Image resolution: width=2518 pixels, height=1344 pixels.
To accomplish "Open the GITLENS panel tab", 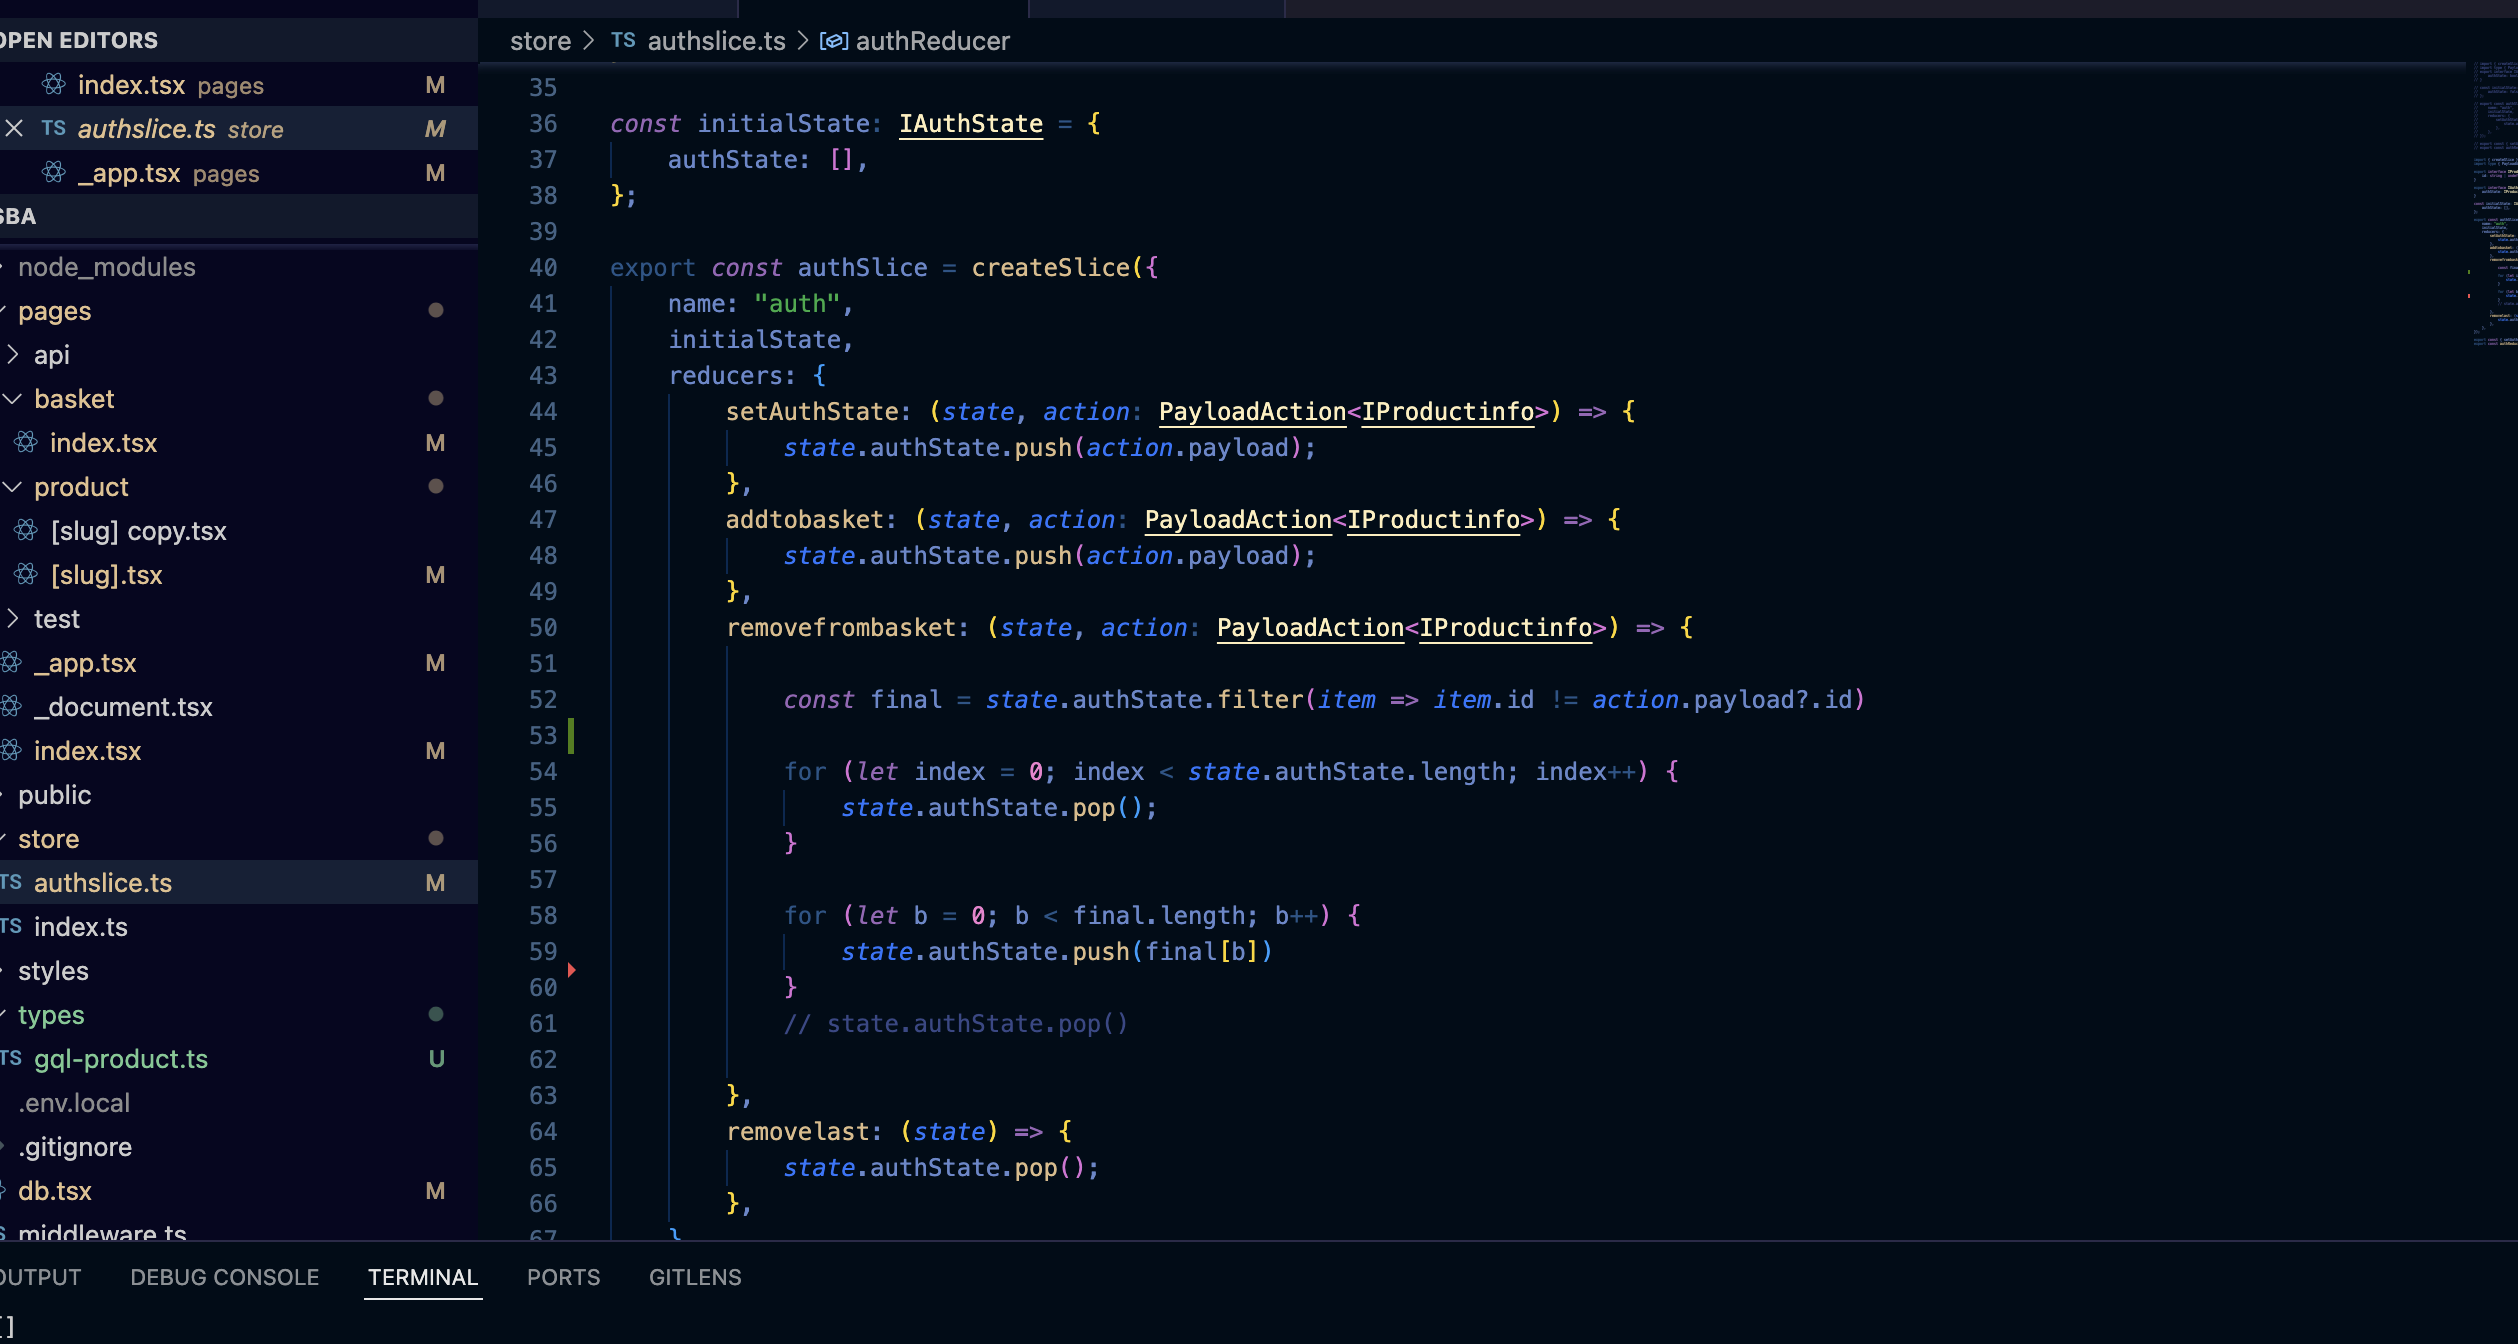I will point(695,1277).
